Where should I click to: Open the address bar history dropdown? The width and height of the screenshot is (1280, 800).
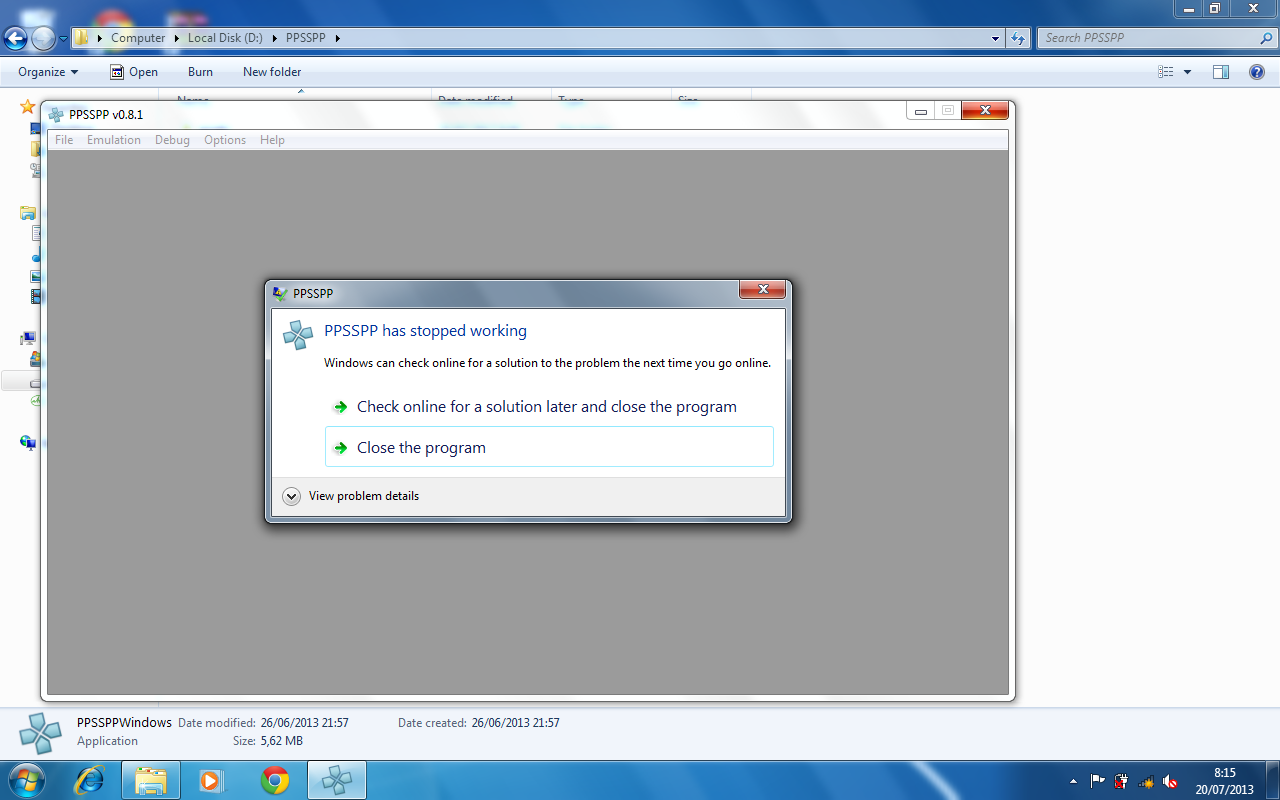coord(995,39)
